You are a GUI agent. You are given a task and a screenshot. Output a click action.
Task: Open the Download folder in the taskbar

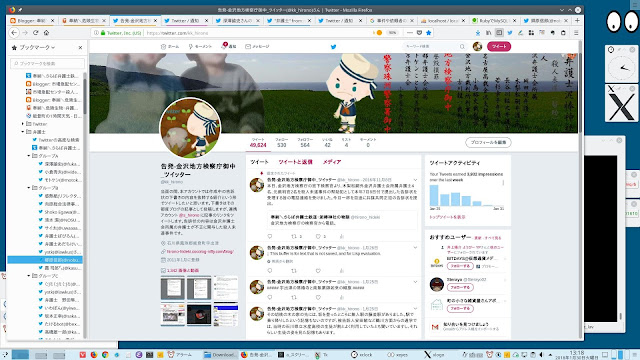tap(220, 355)
